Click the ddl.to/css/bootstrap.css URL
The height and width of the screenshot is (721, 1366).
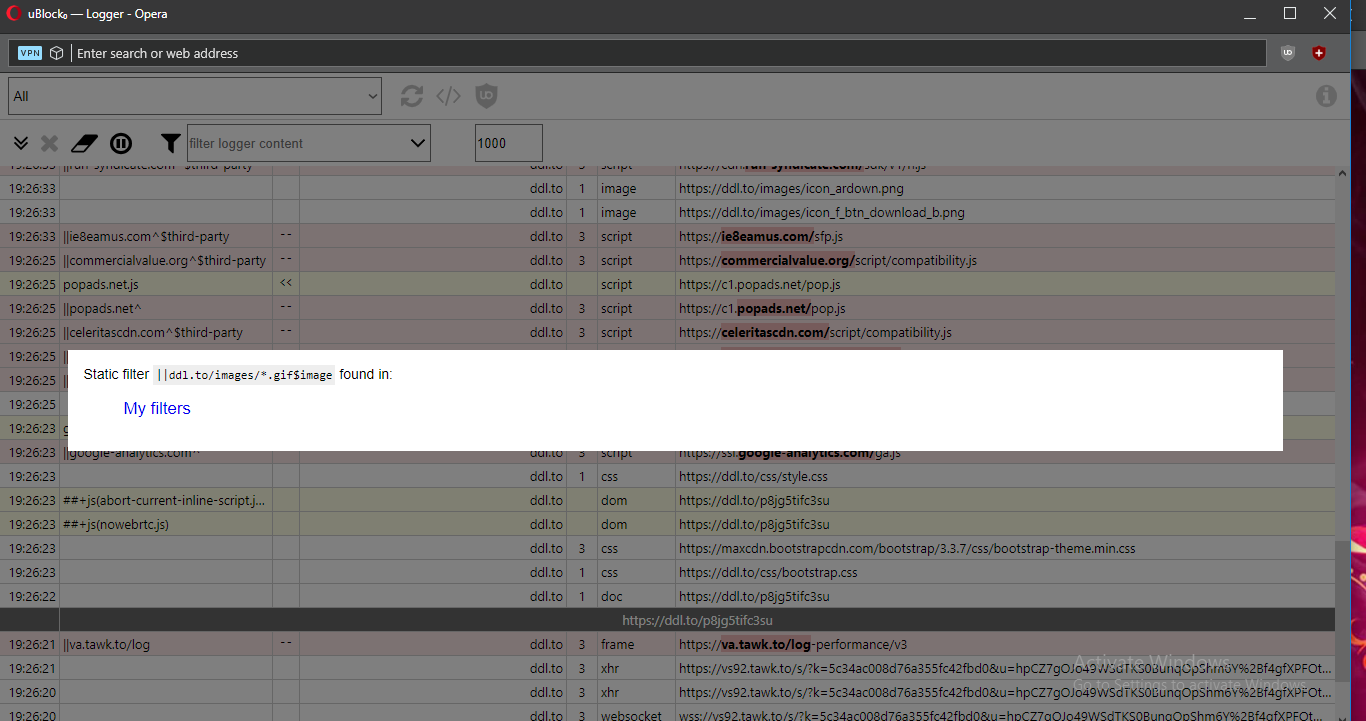click(768, 572)
